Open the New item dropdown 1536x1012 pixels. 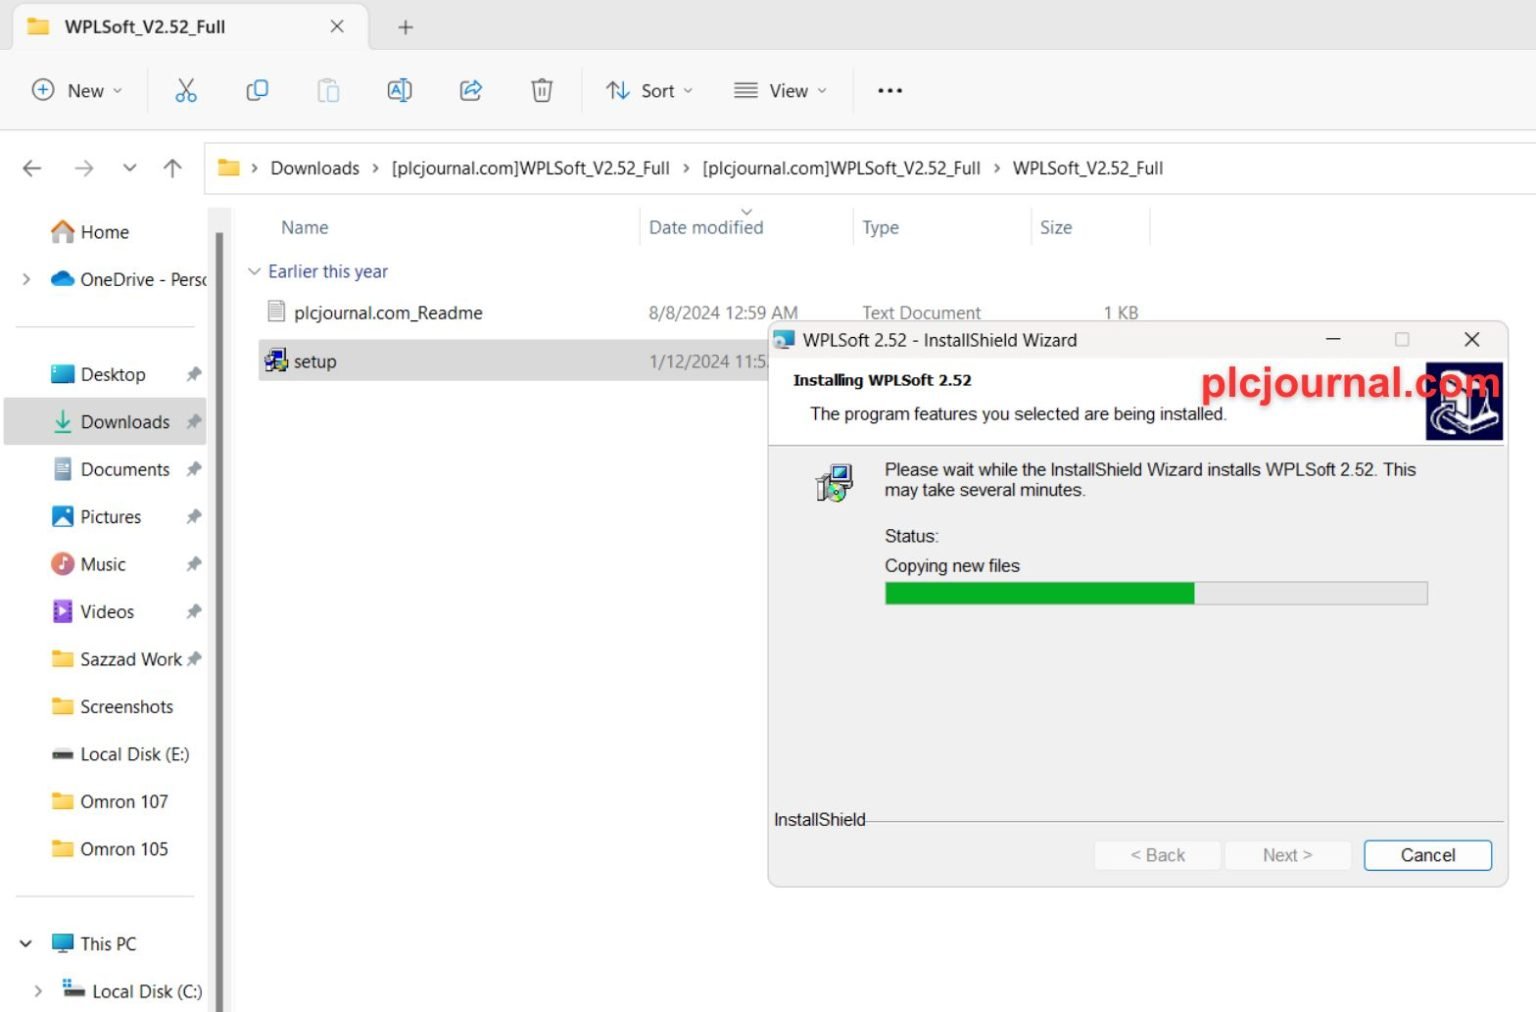tap(77, 91)
